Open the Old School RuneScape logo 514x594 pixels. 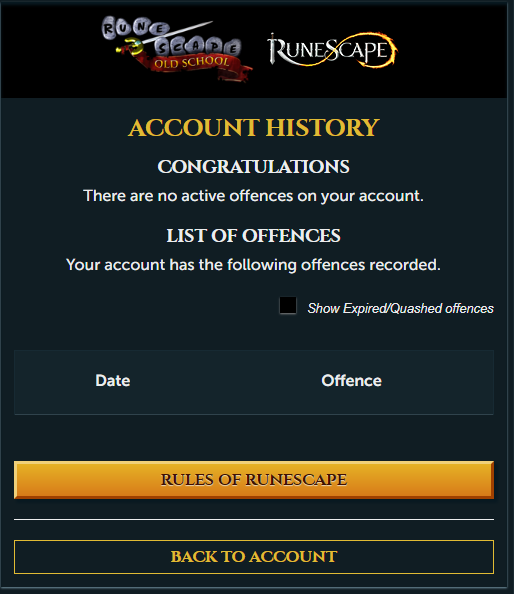pyautogui.click(x=177, y=48)
